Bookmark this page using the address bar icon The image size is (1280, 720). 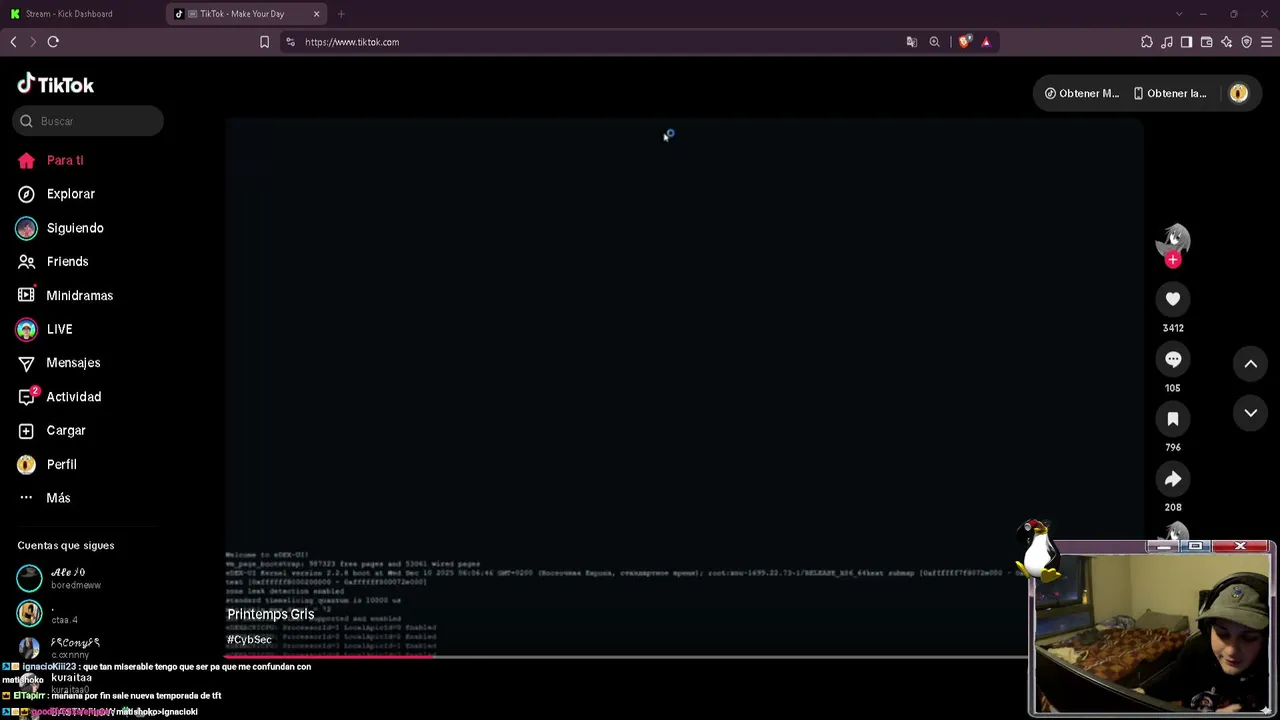point(265,42)
